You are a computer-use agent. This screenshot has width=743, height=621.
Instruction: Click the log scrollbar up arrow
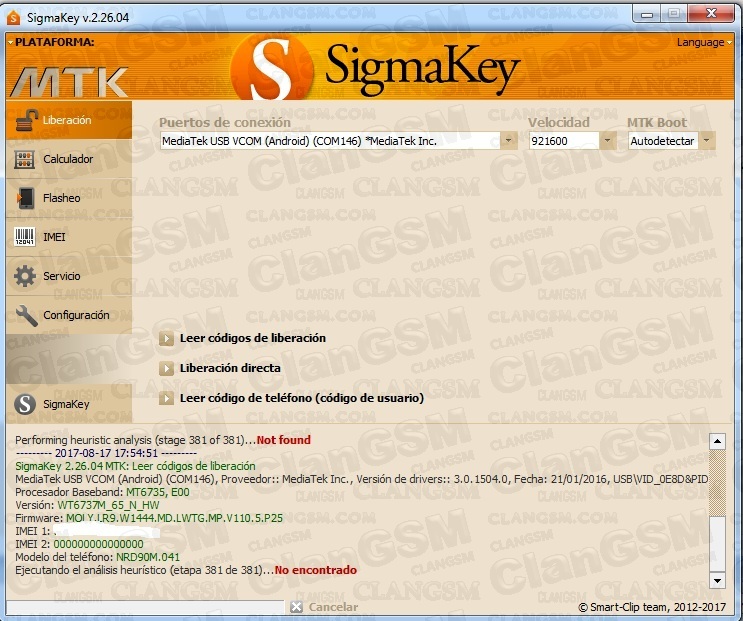coord(717,441)
